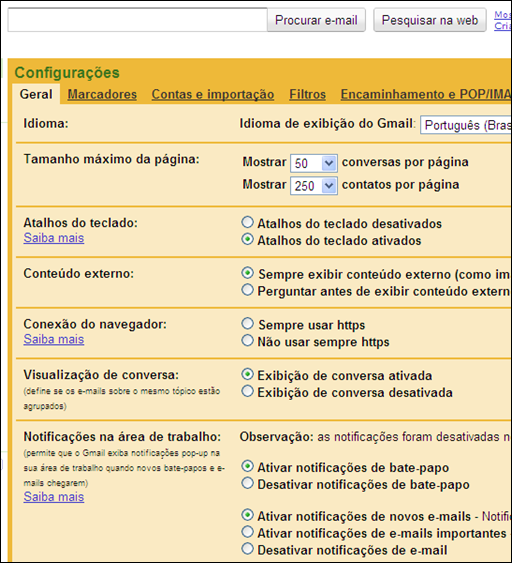
Task: Select Ativar notificações de bate-papo
Action: 247,466
